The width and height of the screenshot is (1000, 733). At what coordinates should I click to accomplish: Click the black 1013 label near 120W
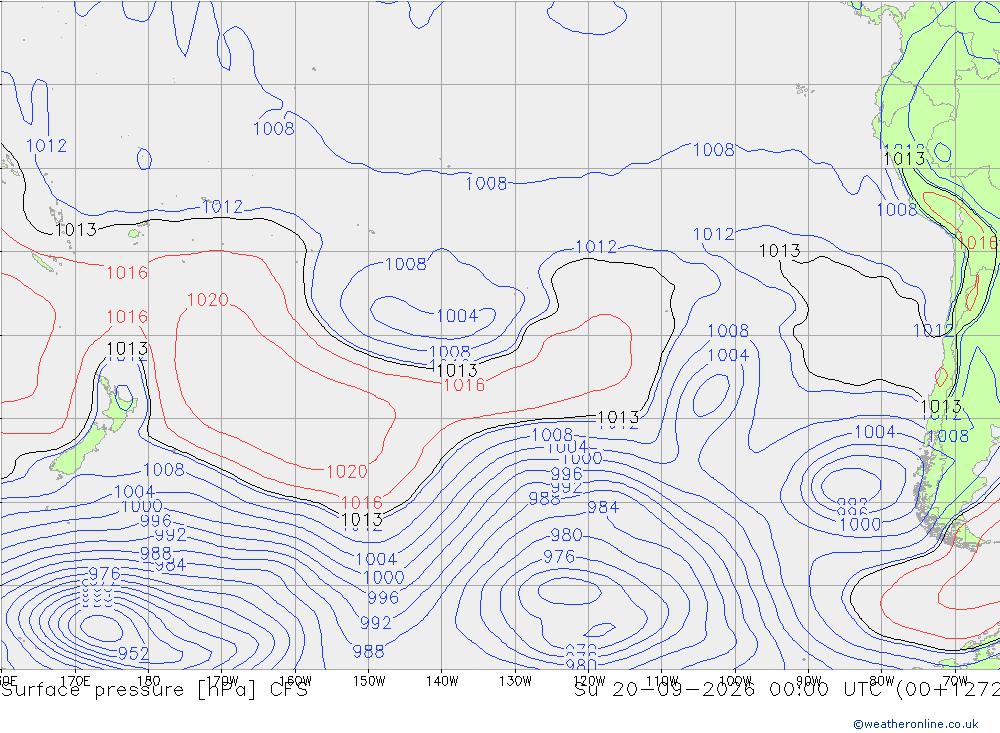click(618, 418)
